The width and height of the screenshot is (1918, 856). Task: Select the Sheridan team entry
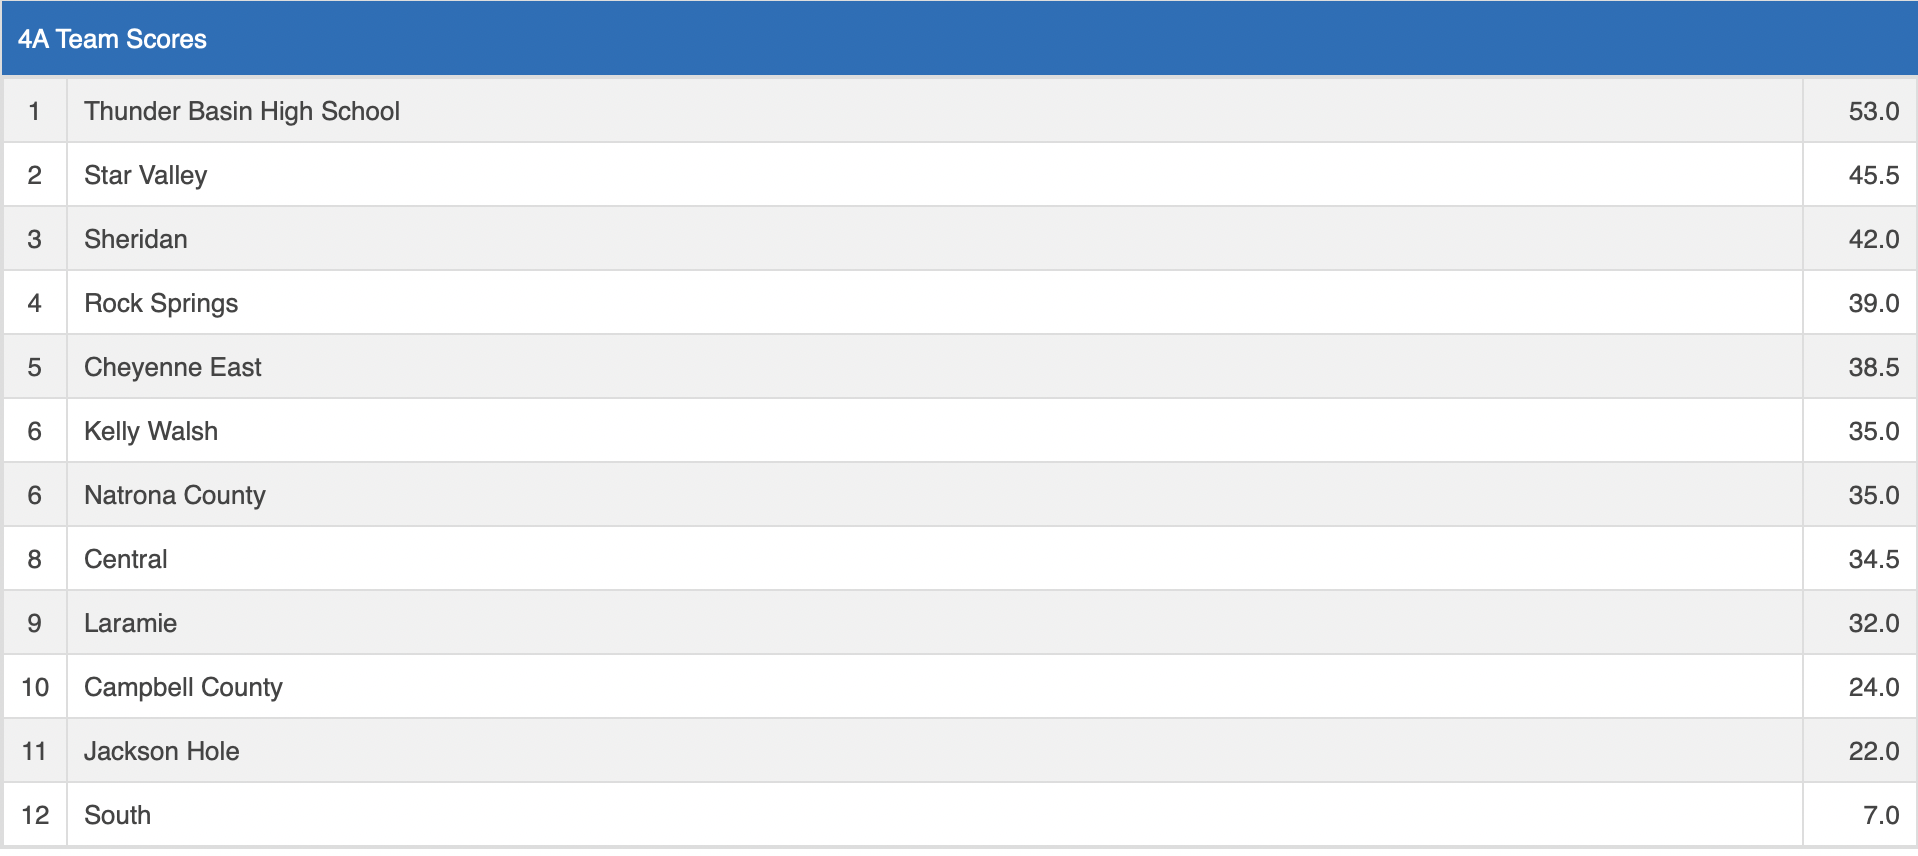pyautogui.click(x=135, y=239)
